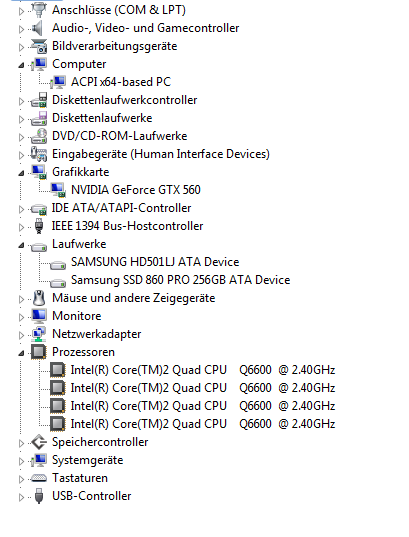Click the Audio-, Video- und Gamecontroller speaker icon

click(39, 28)
